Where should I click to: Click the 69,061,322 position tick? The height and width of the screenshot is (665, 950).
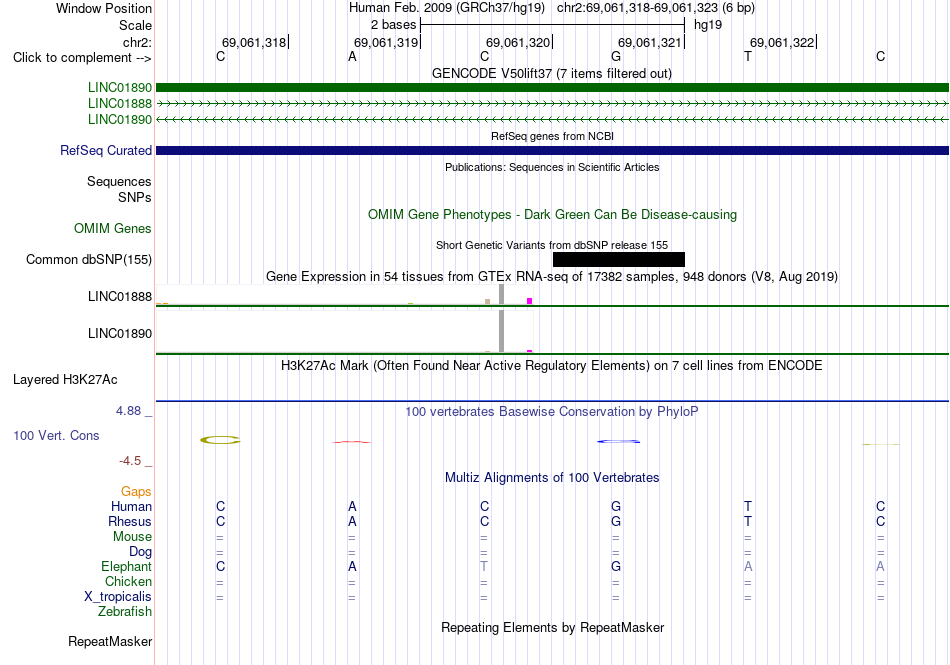pos(783,42)
